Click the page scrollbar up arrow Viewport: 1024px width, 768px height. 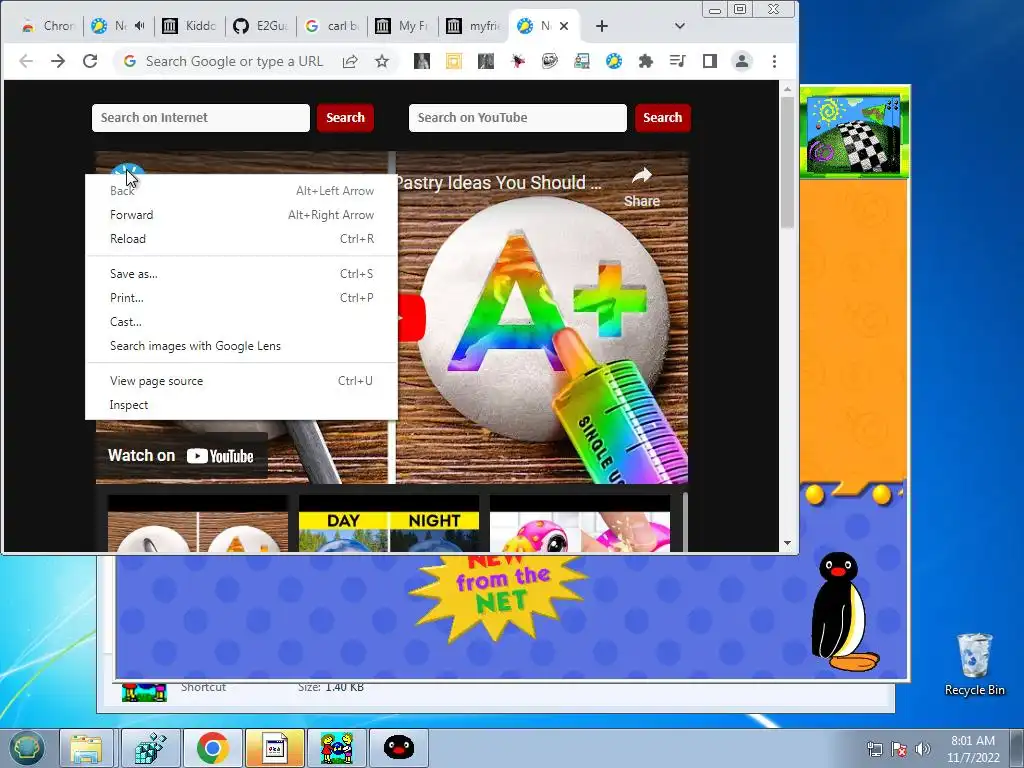point(788,89)
